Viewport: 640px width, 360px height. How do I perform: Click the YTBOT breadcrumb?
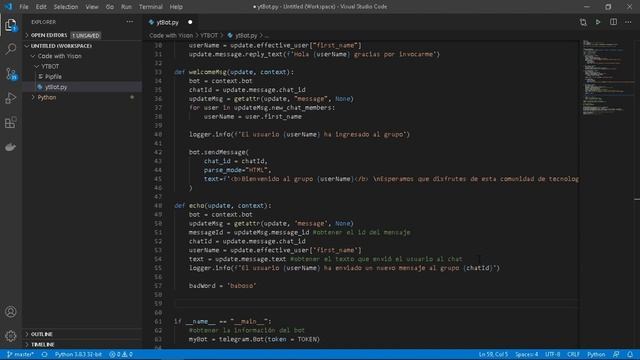[209, 36]
